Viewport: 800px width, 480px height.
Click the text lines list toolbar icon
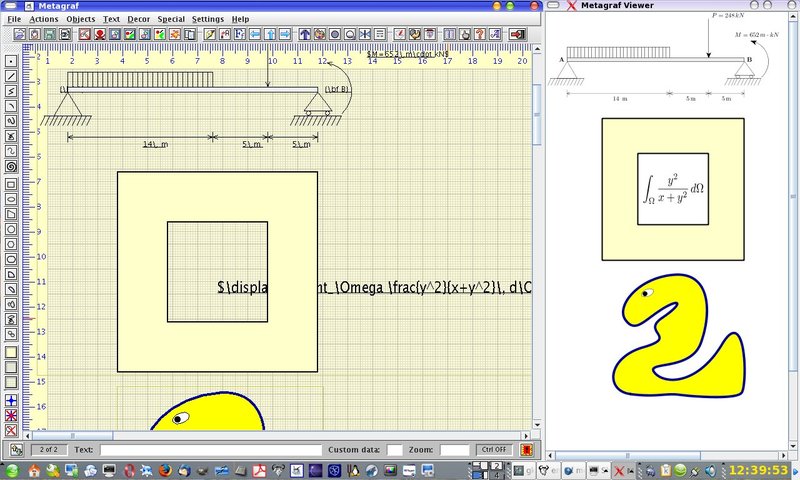pyautogui.click(x=380, y=34)
